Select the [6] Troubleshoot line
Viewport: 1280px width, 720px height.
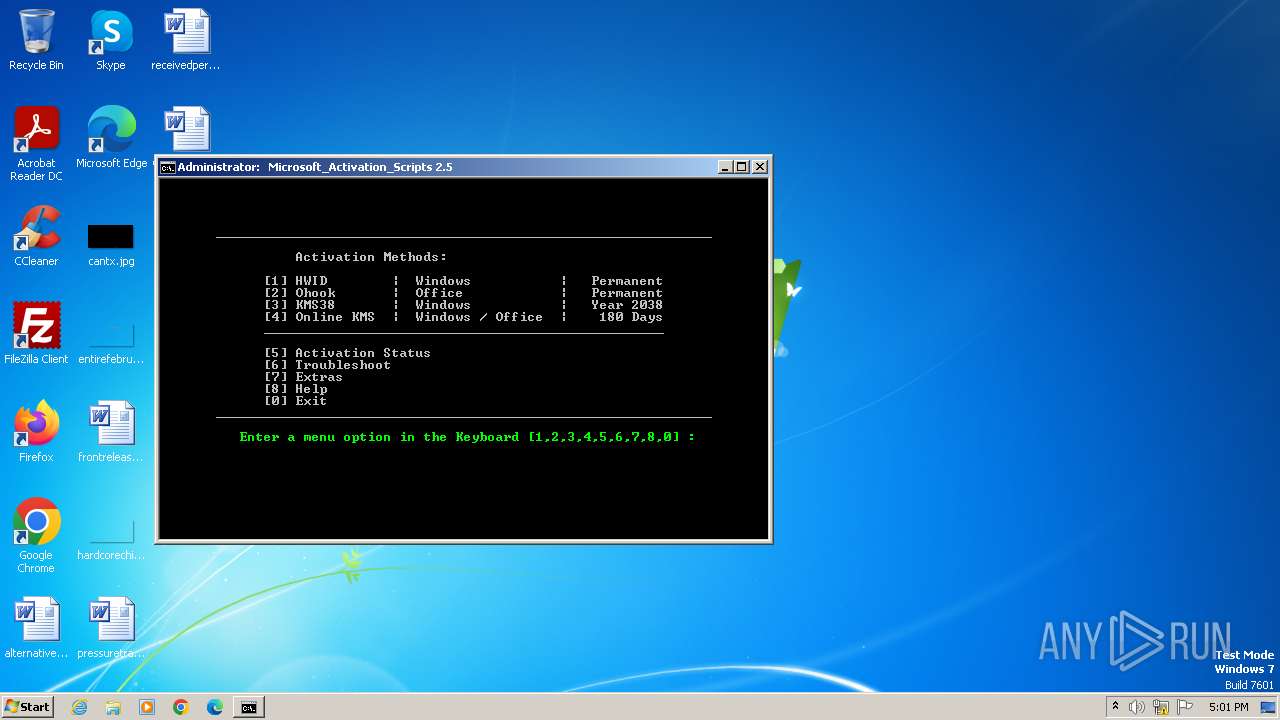[328, 365]
